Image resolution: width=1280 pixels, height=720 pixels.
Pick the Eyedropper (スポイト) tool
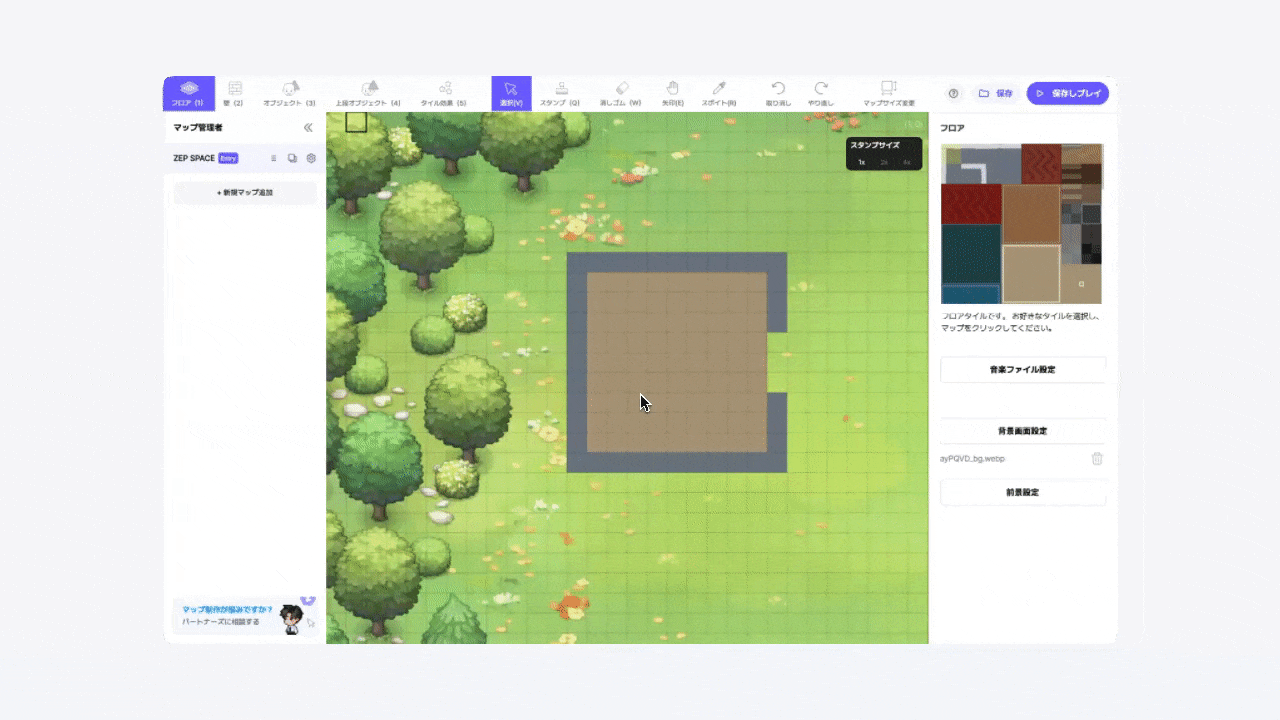[718, 93]
